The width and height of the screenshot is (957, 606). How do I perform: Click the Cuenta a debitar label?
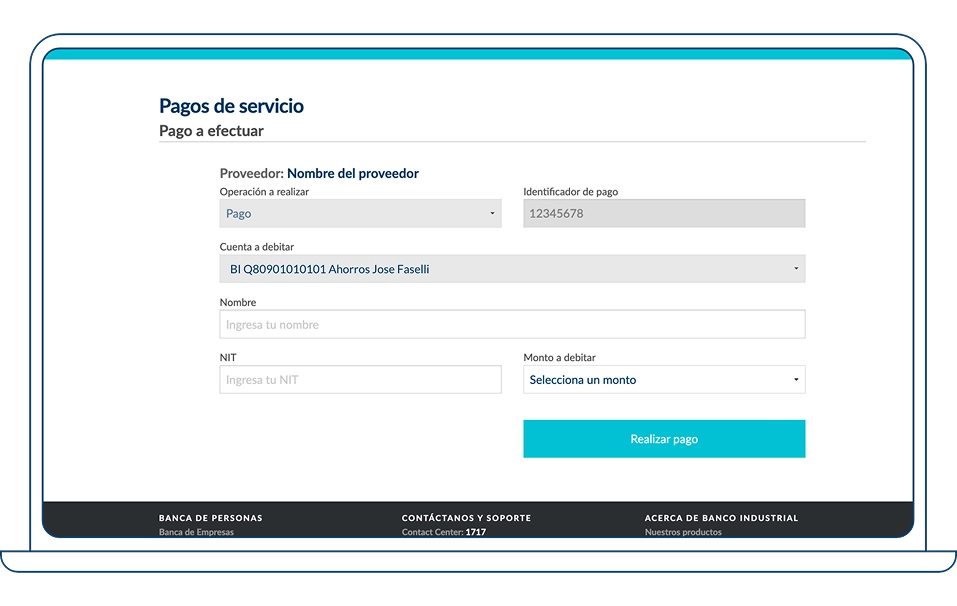[x=257, y=247]
